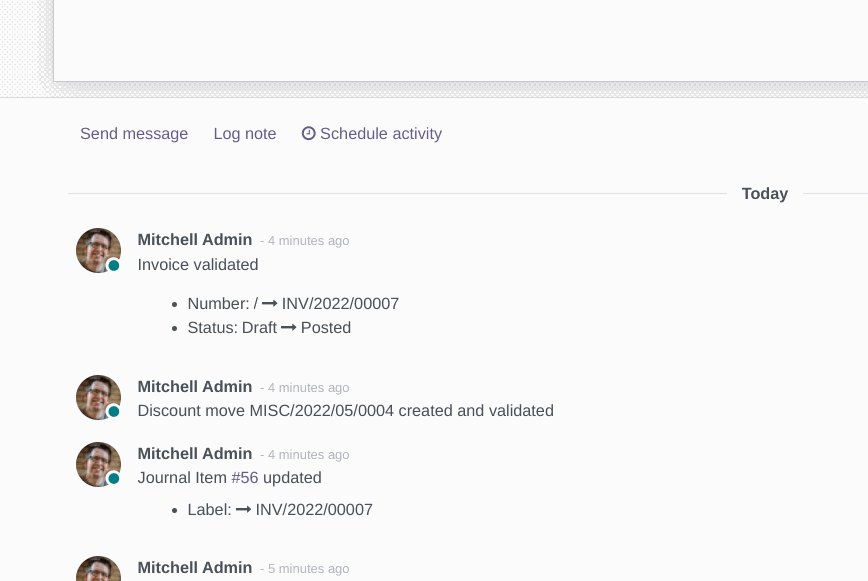Viewport: 868px width, 581px height.
Task: Click avatar of the 5 minutes ago message
Action: point(99,568)
